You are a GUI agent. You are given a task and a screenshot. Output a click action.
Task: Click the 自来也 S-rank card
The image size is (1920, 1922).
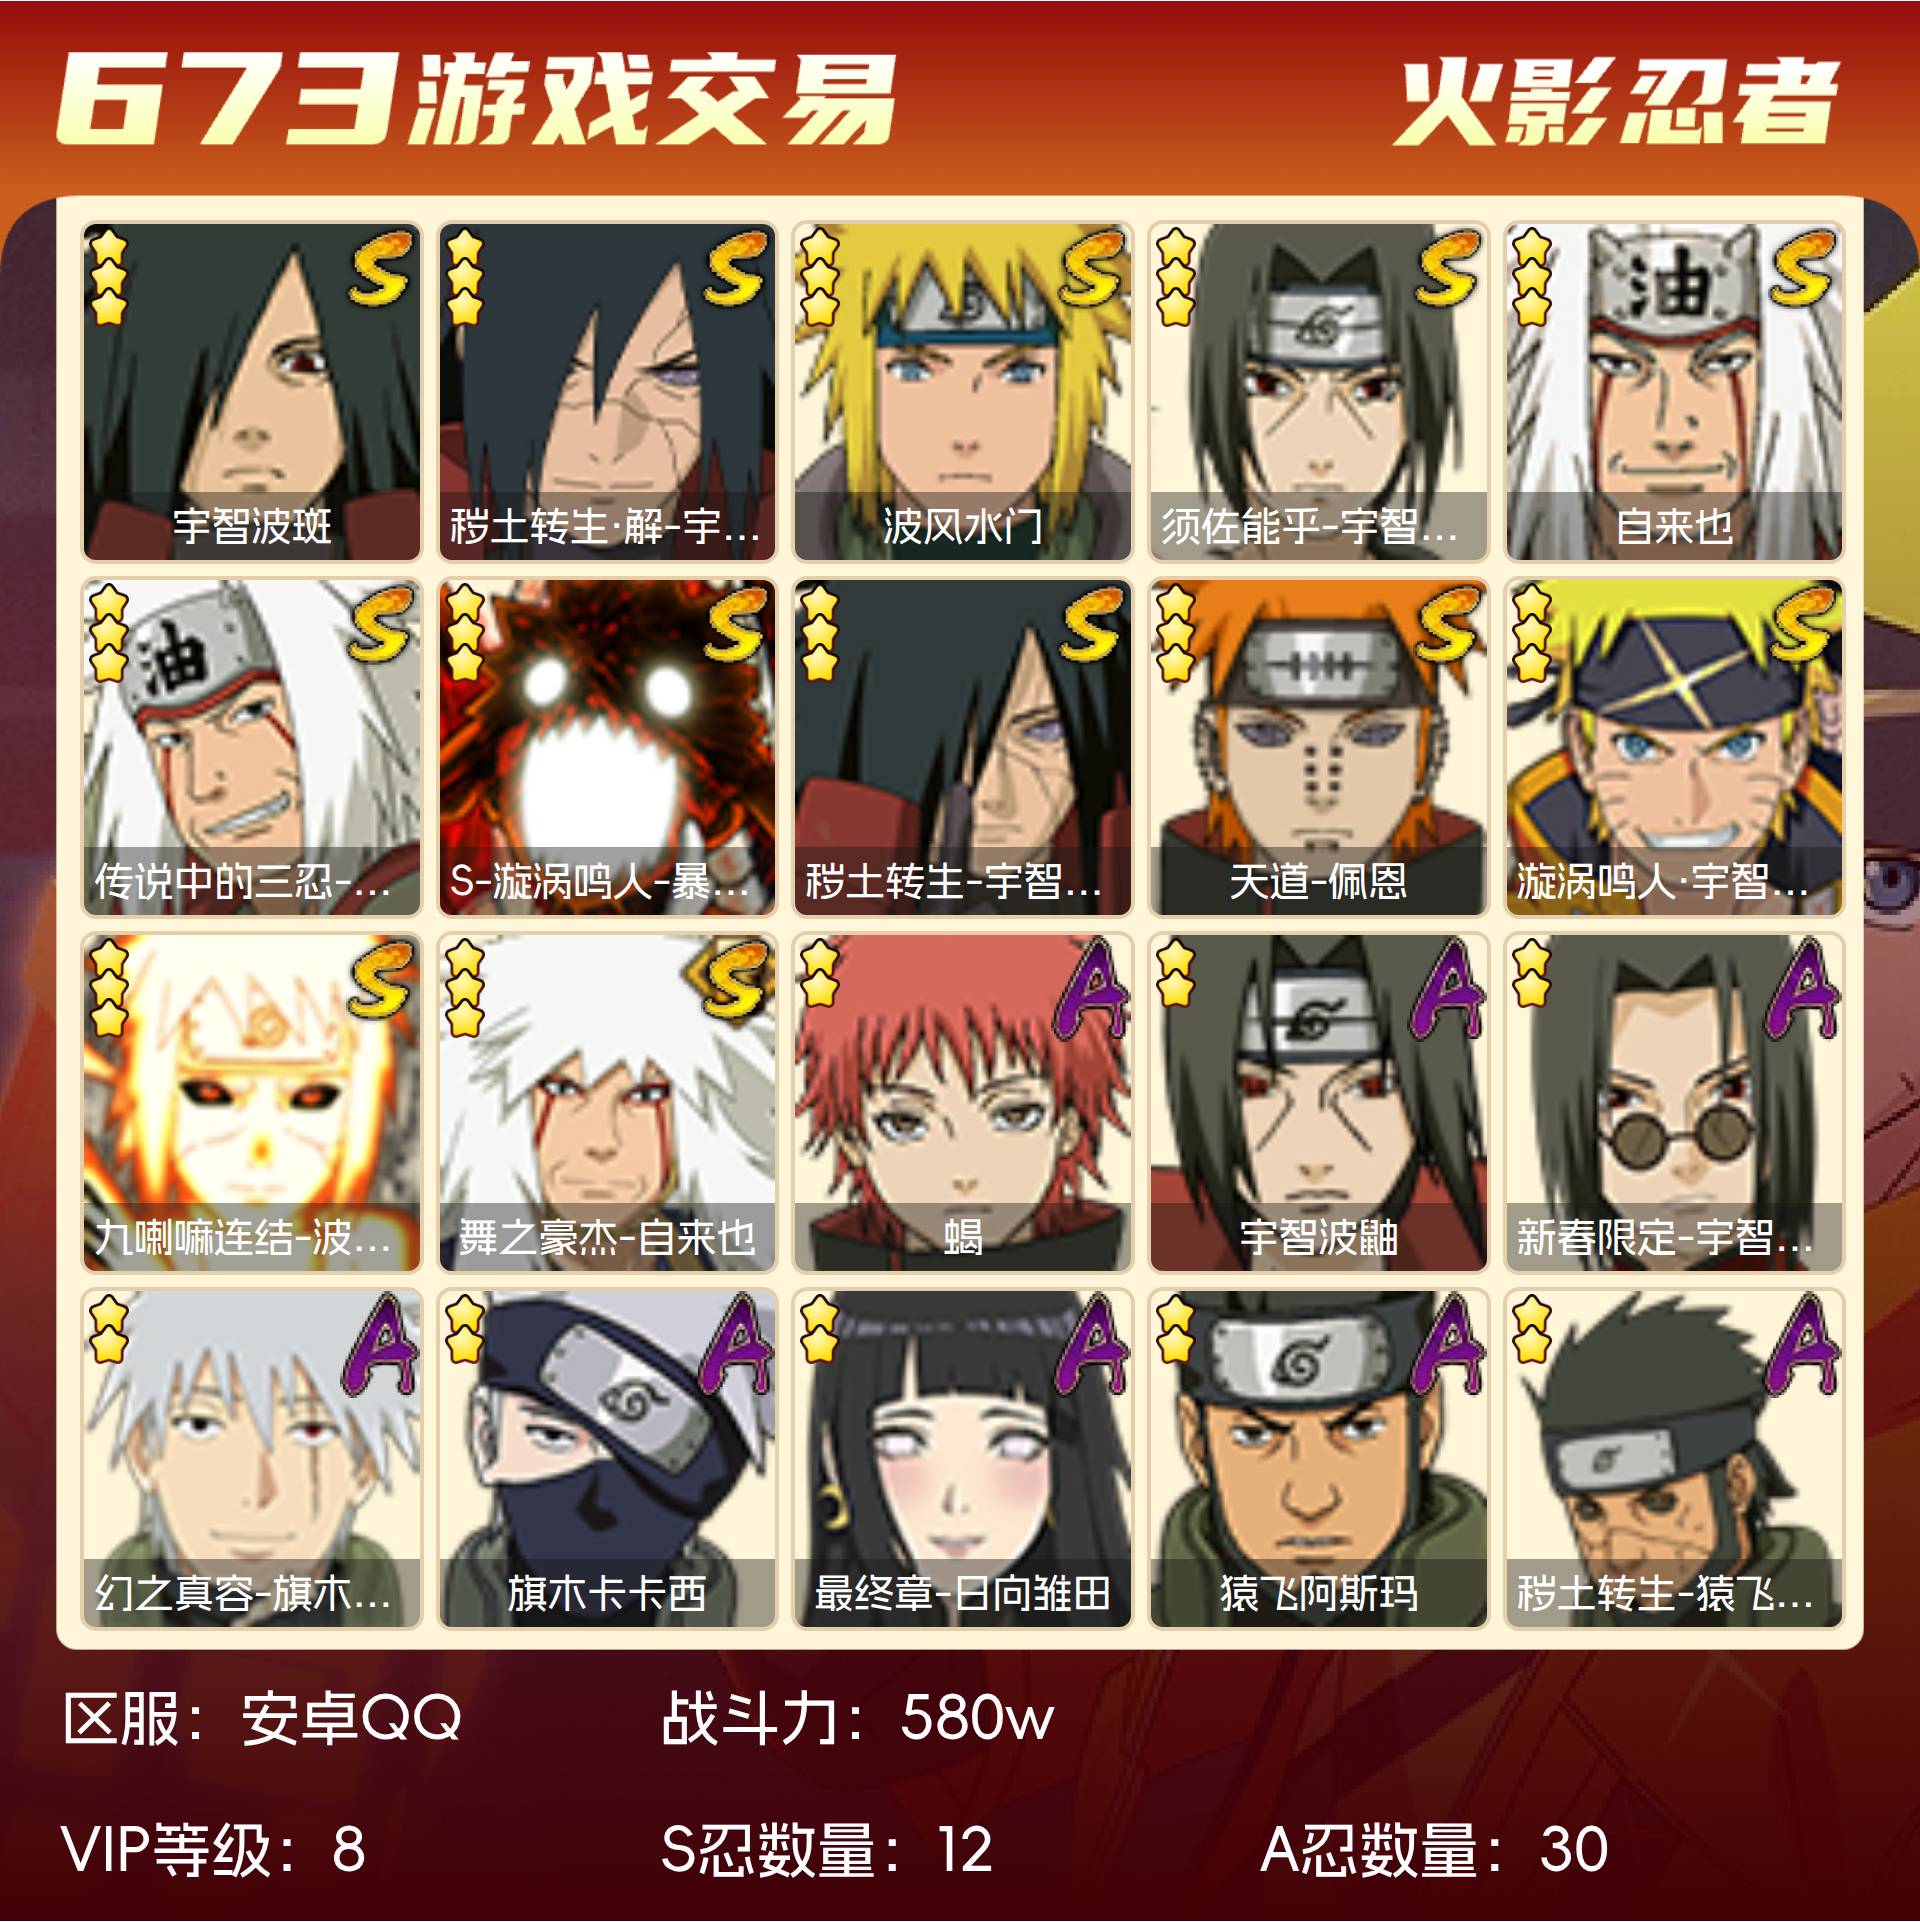[x=1673, y=391]
